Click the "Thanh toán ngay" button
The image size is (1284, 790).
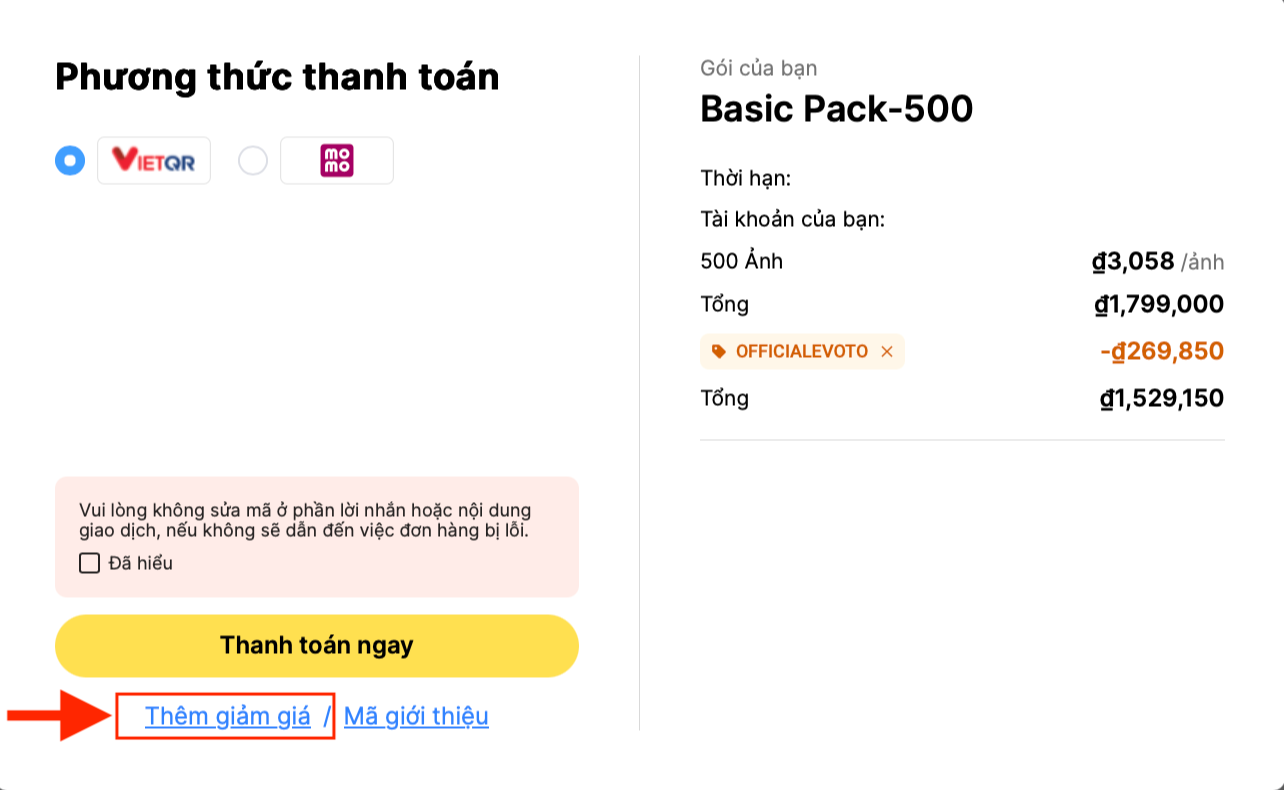317,646
